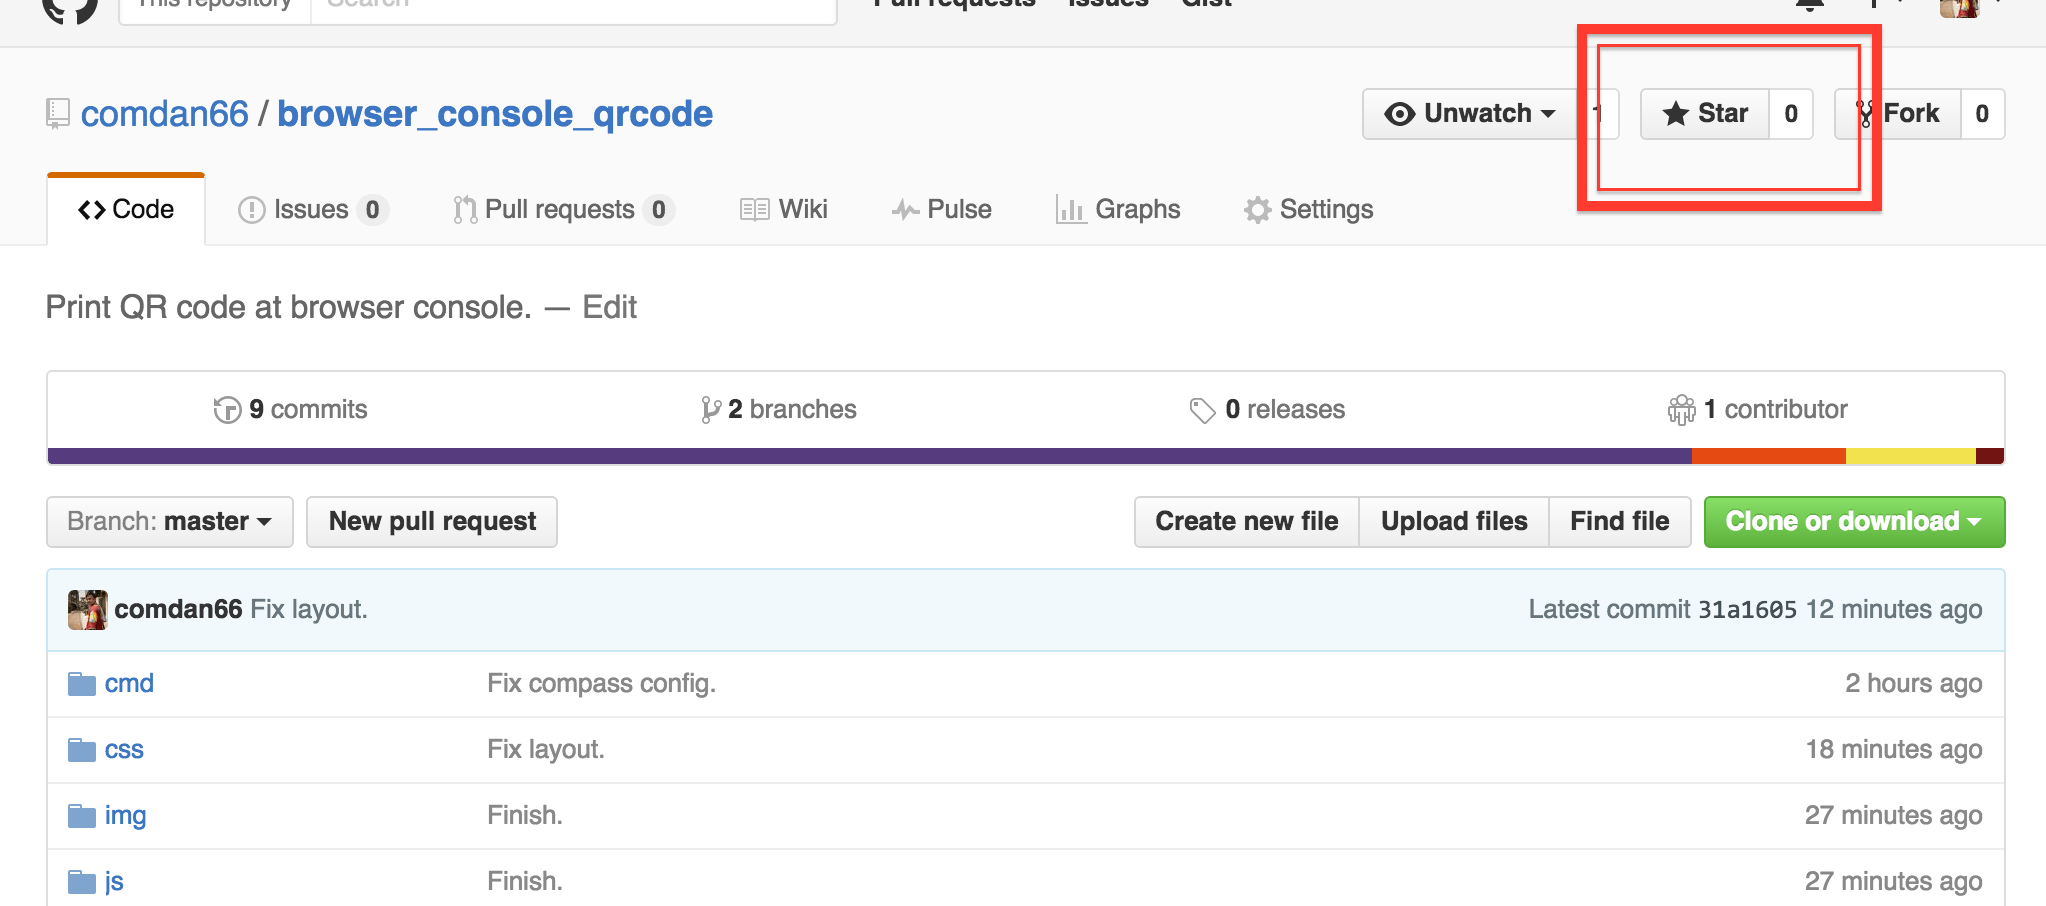
Task: Click '18 minutes ago' timestamp in css row
Action: click(1894, 749)
